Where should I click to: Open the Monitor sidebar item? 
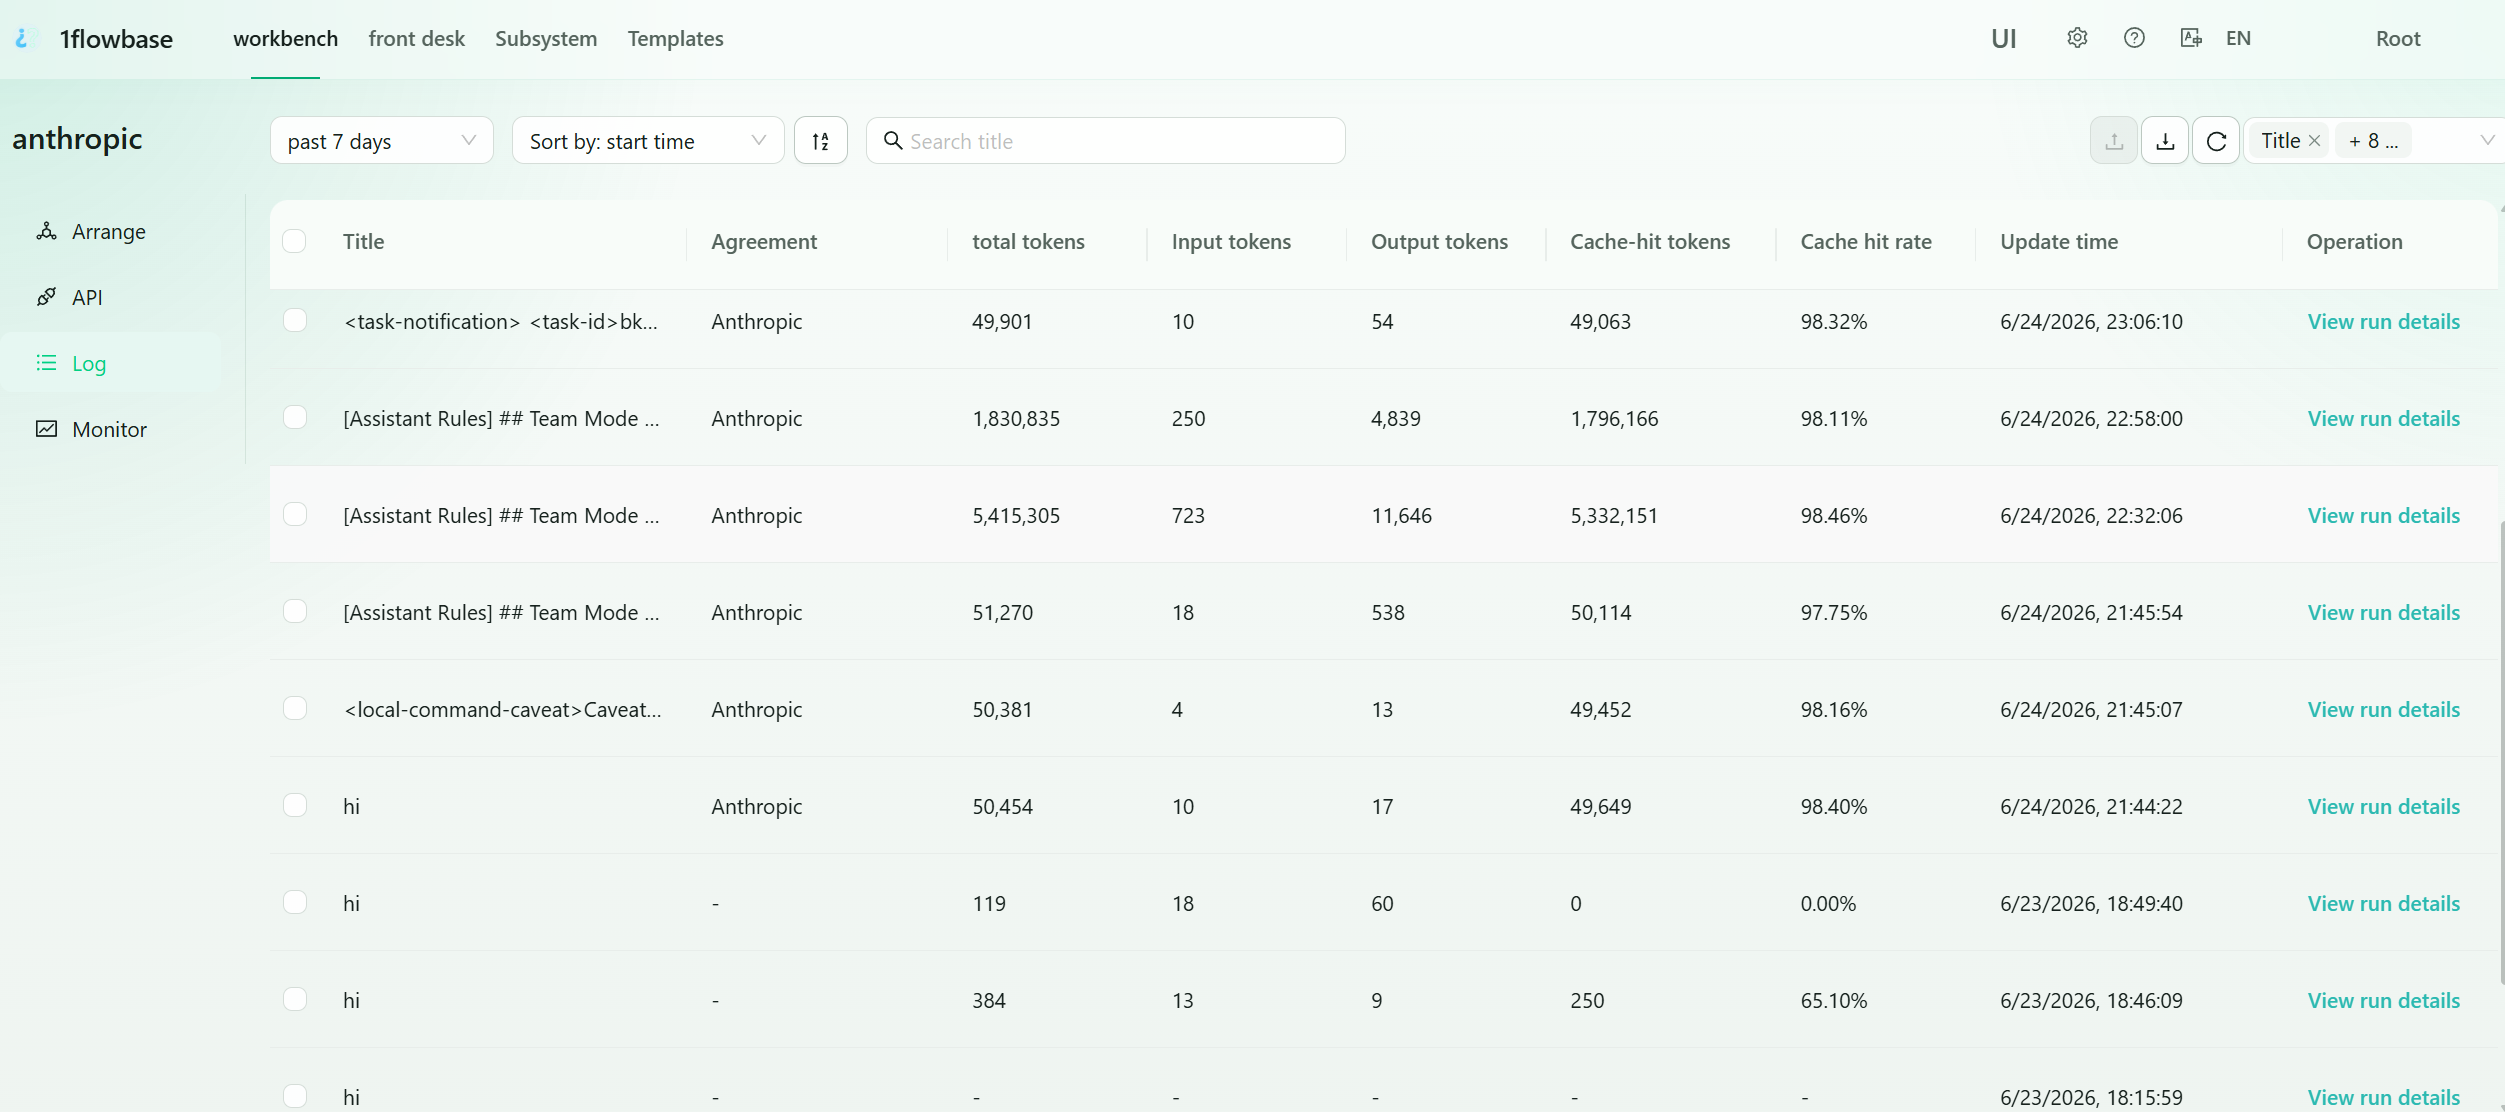[110, 429]
